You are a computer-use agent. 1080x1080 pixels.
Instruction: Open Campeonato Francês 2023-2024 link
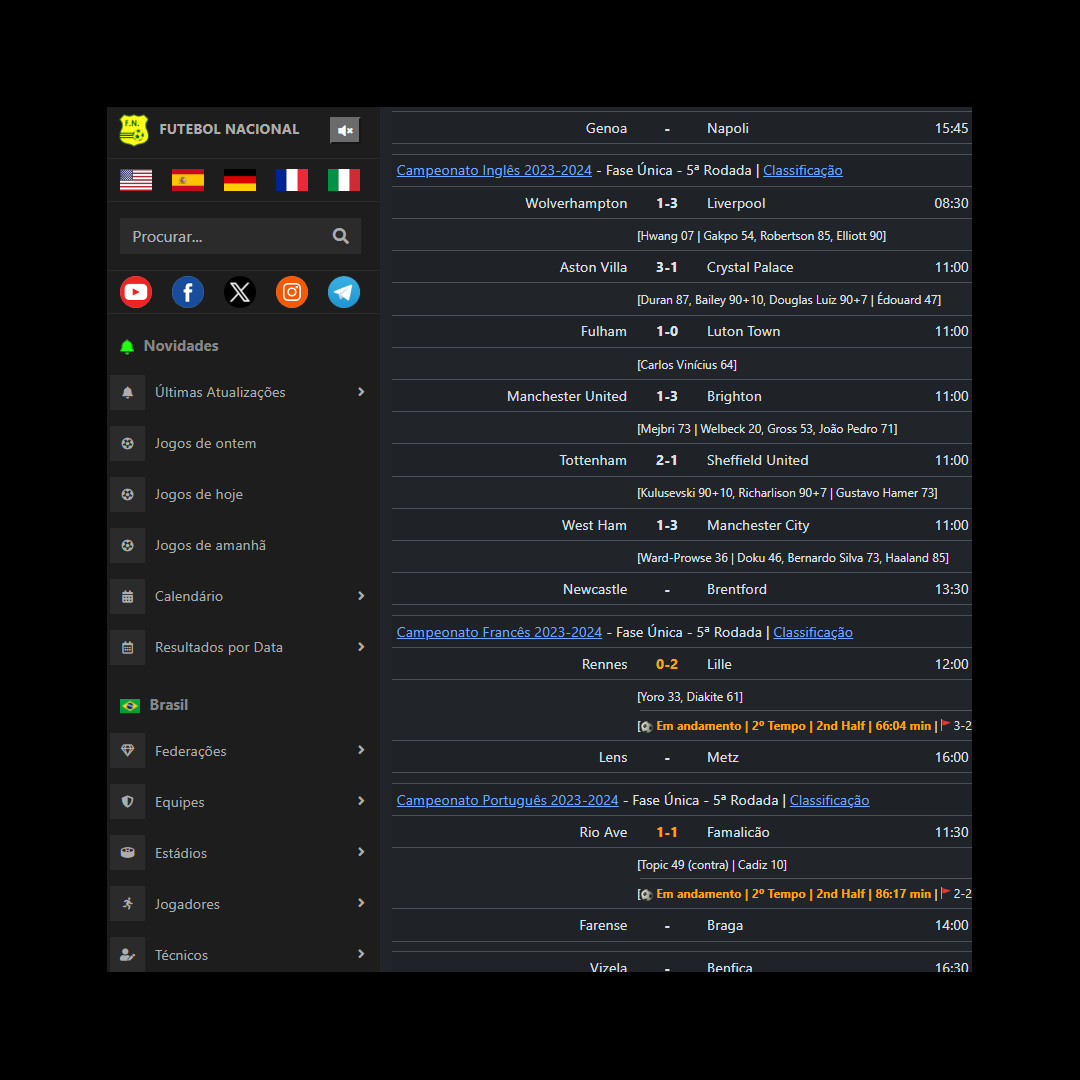pos(499,632)
